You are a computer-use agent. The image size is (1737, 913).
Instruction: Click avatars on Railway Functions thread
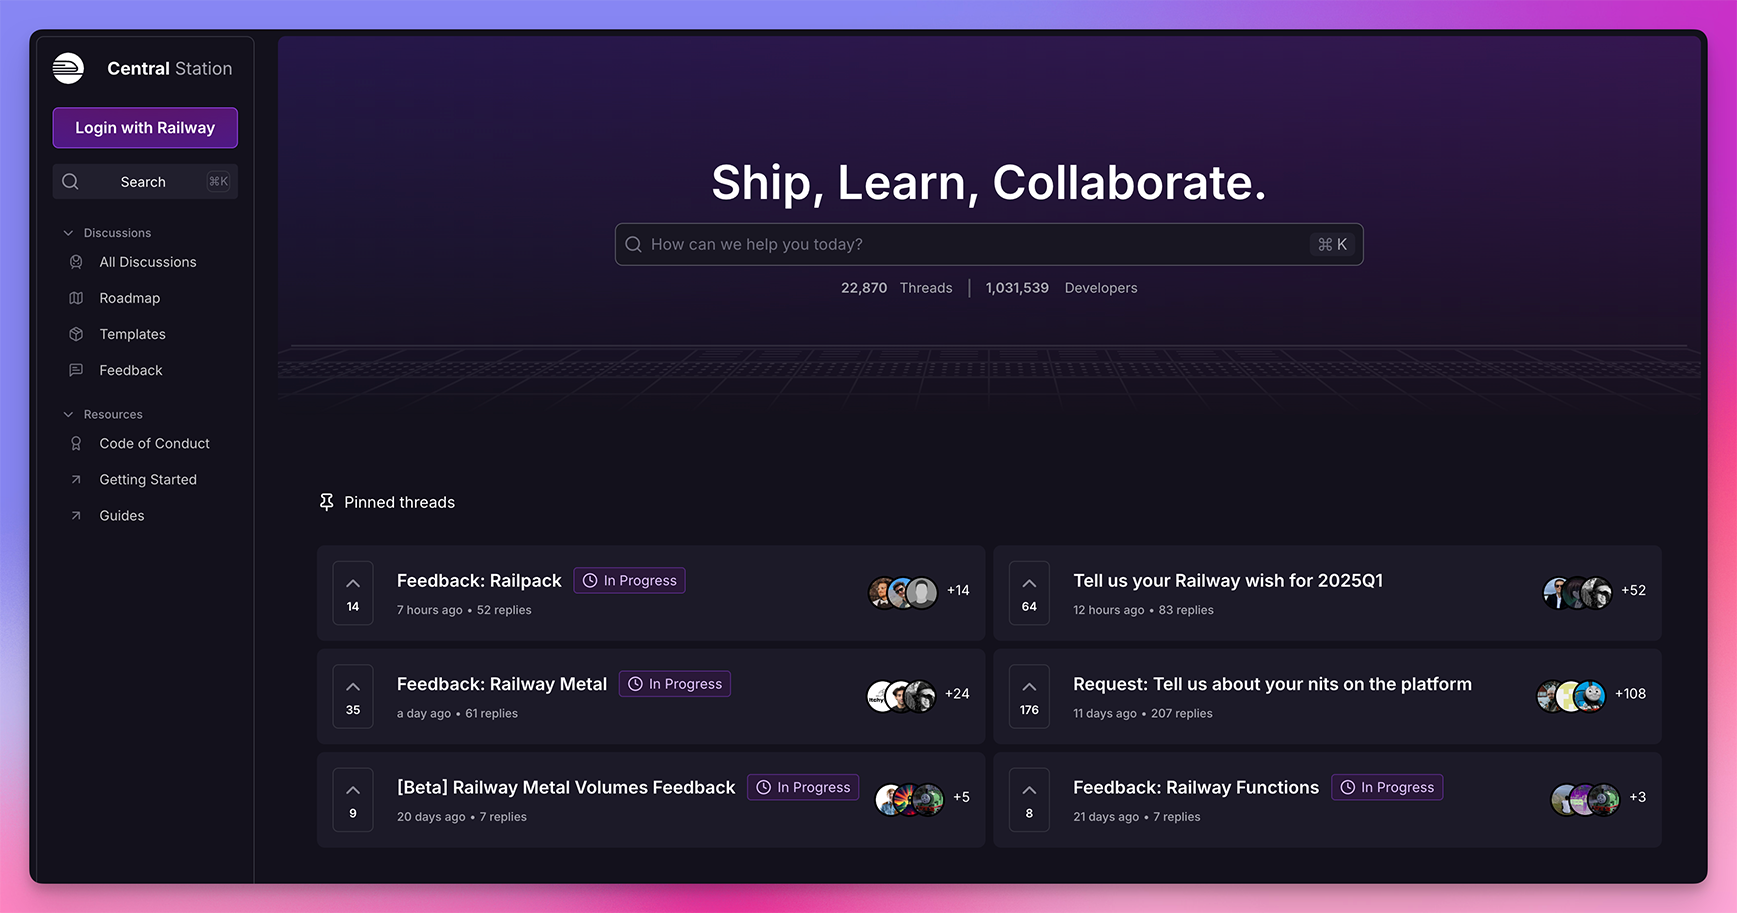tap(1586, 799)
